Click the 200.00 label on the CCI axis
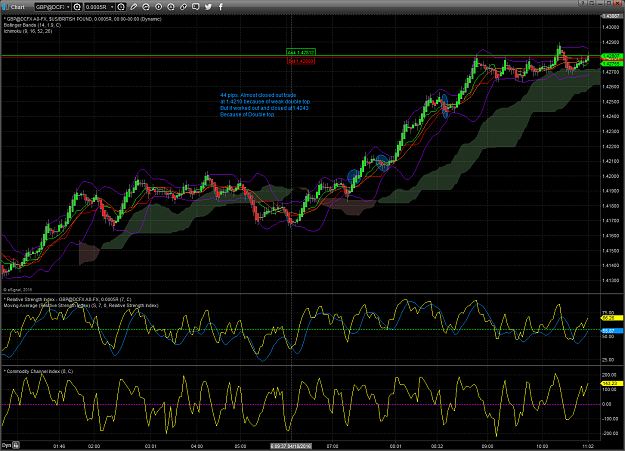This screenshot has width=625, height=451. 609,375
